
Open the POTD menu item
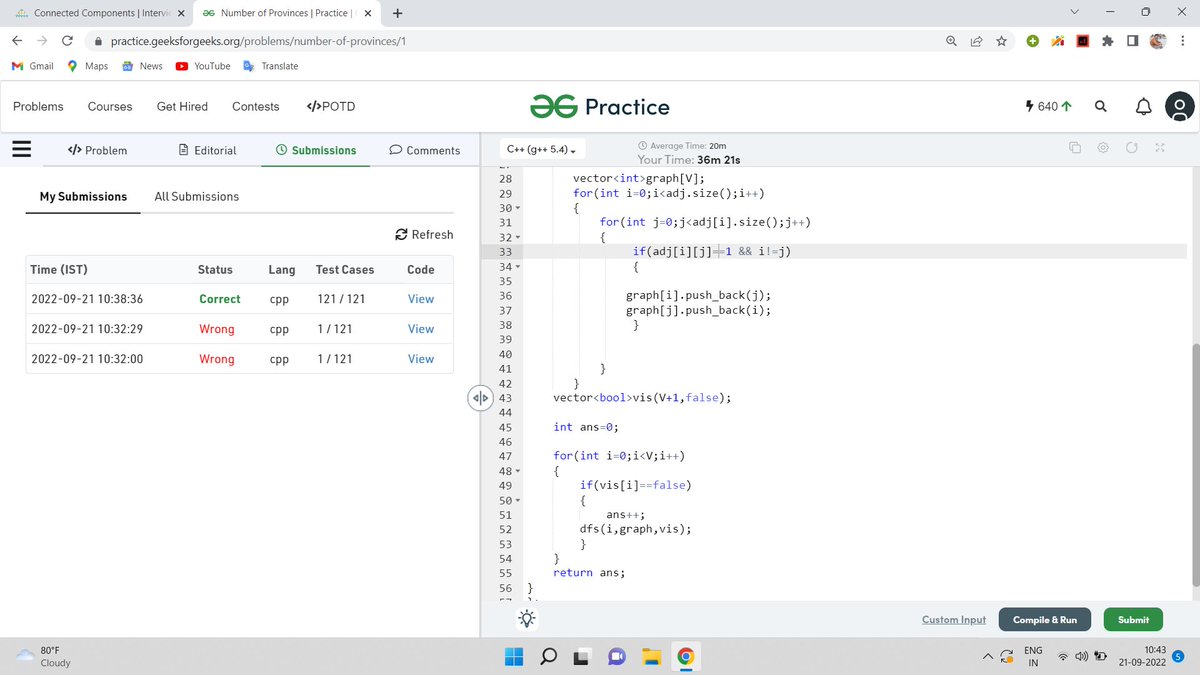click(x=330, y=106)
